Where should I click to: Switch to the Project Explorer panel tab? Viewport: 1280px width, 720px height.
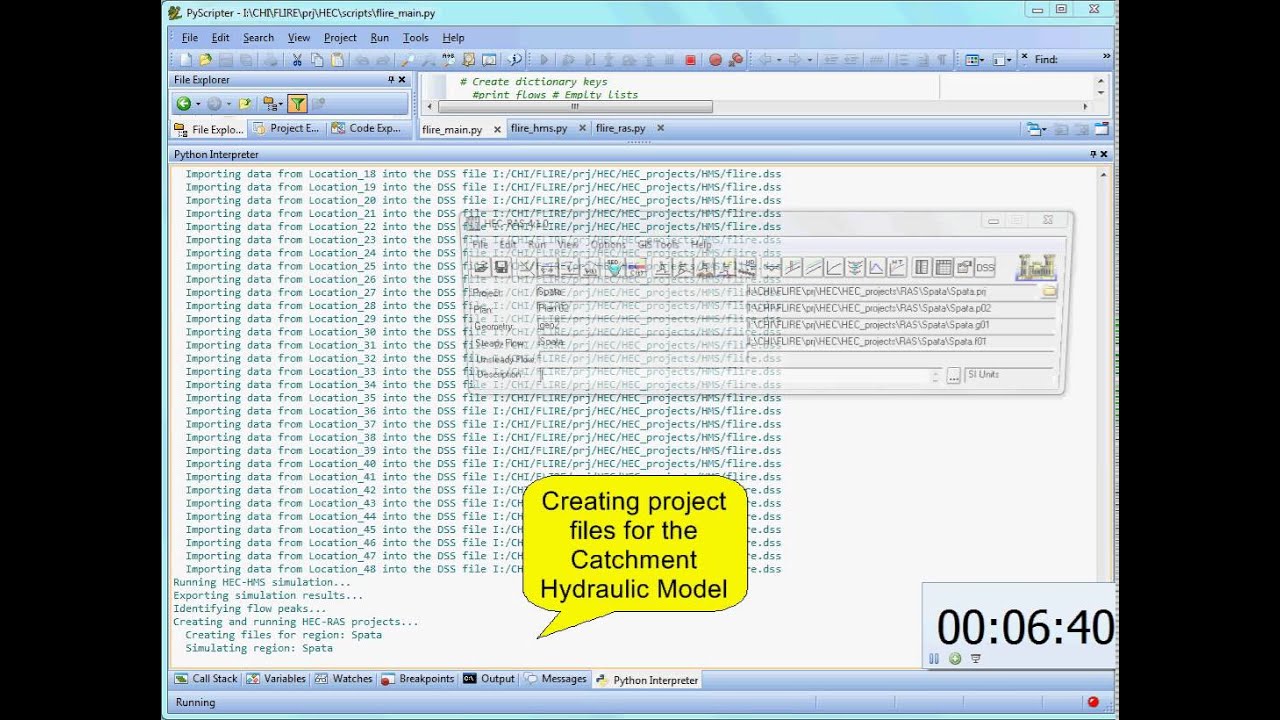(x=286, y=128)
